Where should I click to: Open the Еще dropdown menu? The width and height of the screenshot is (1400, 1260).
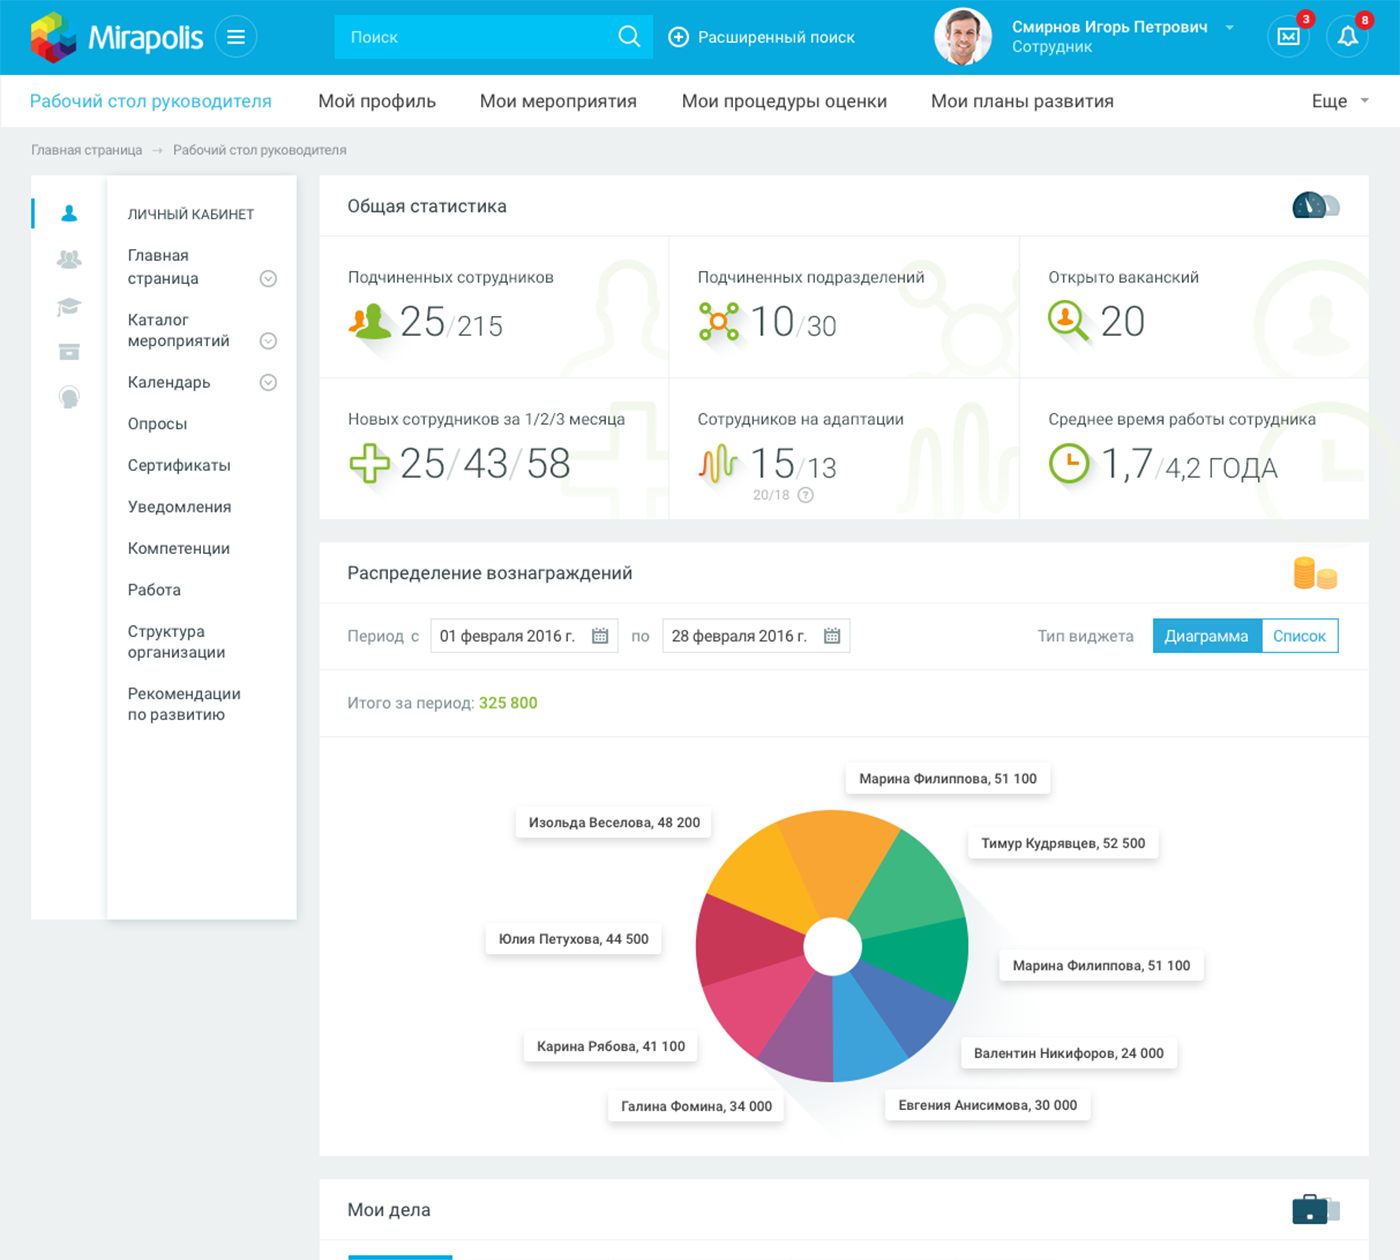coord(1340,101)
